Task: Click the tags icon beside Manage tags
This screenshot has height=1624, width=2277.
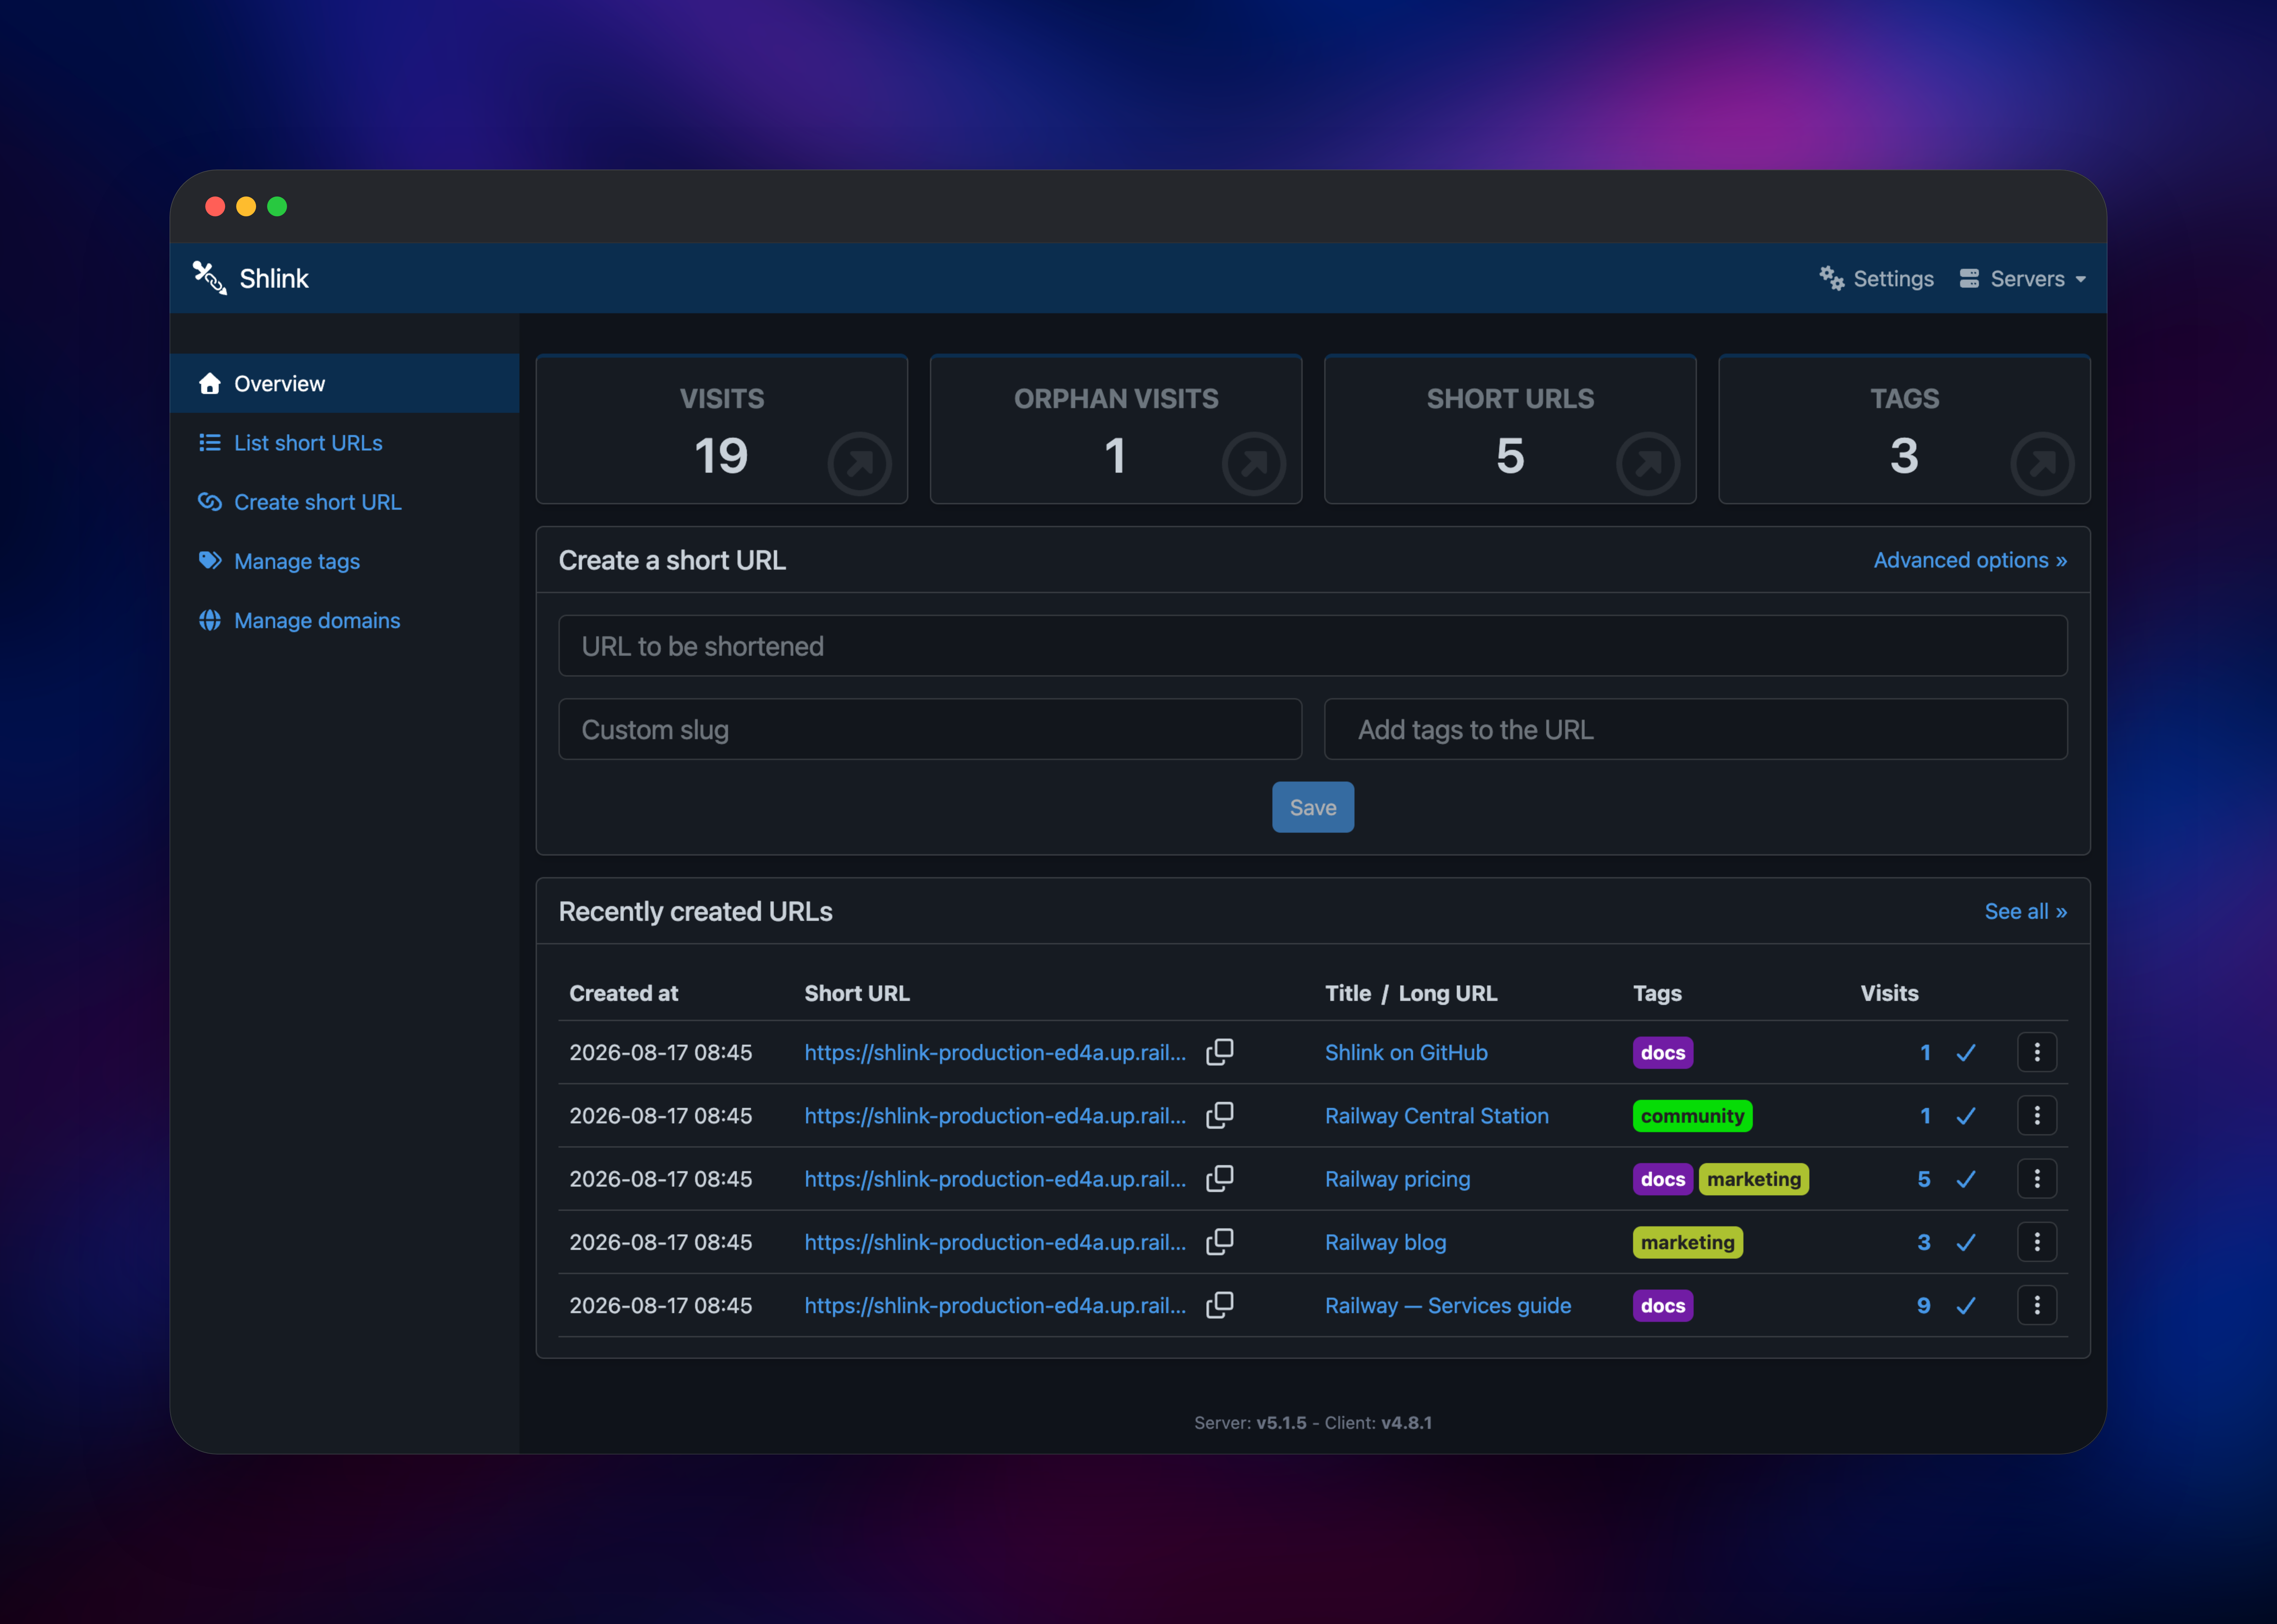Action: pos(210,561)
